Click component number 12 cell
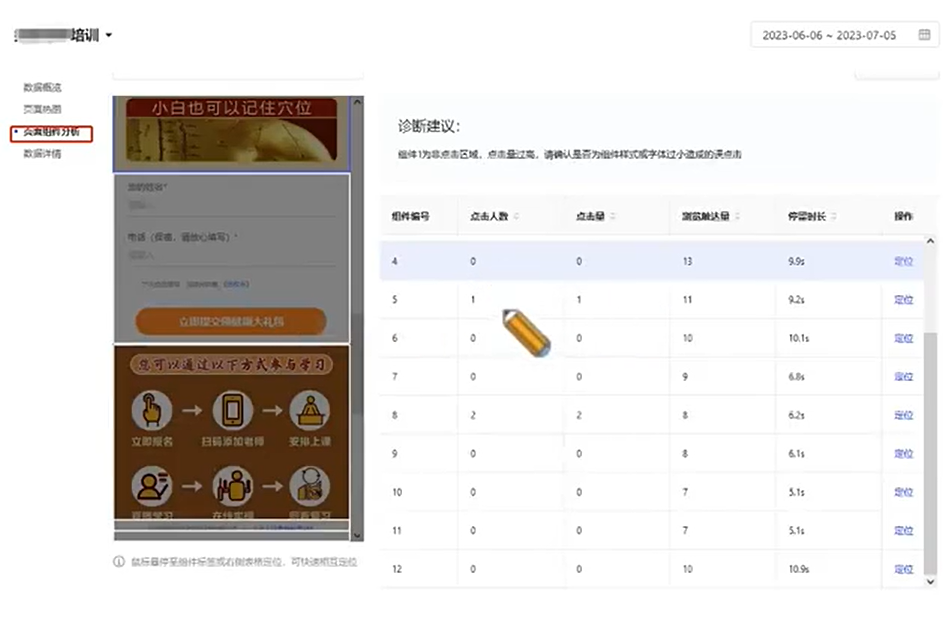The width and height of the screenshot is (943, 620). [397, 569]
